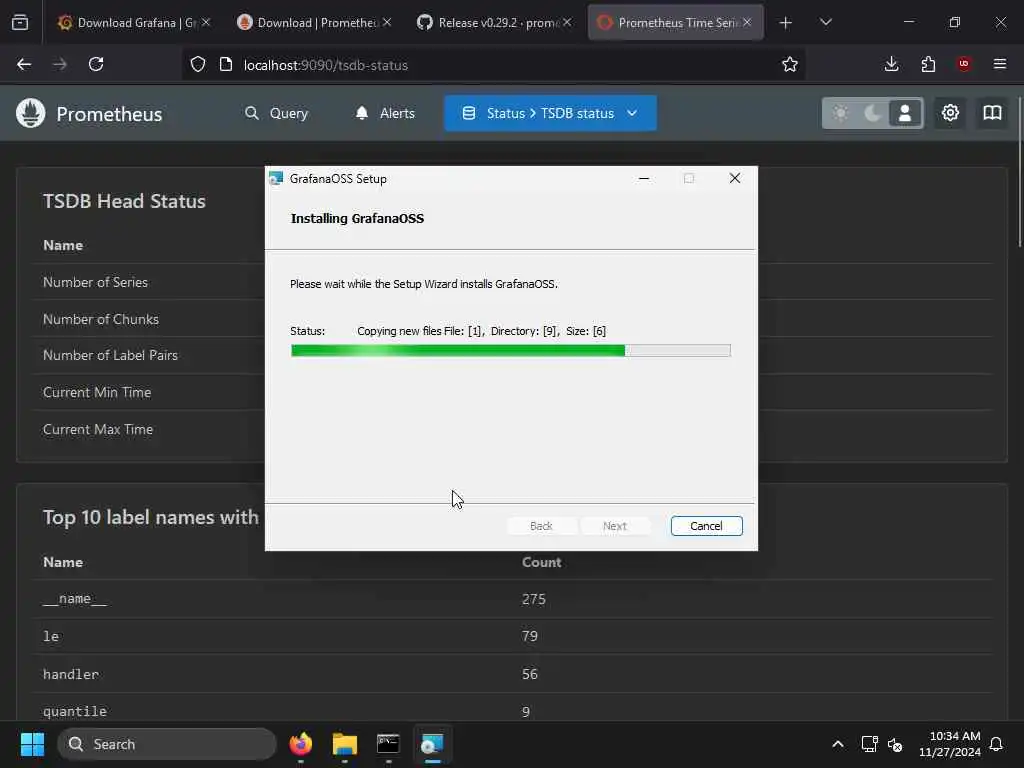Close the Download Grafana tab
1024x768 pixels.
206,22
